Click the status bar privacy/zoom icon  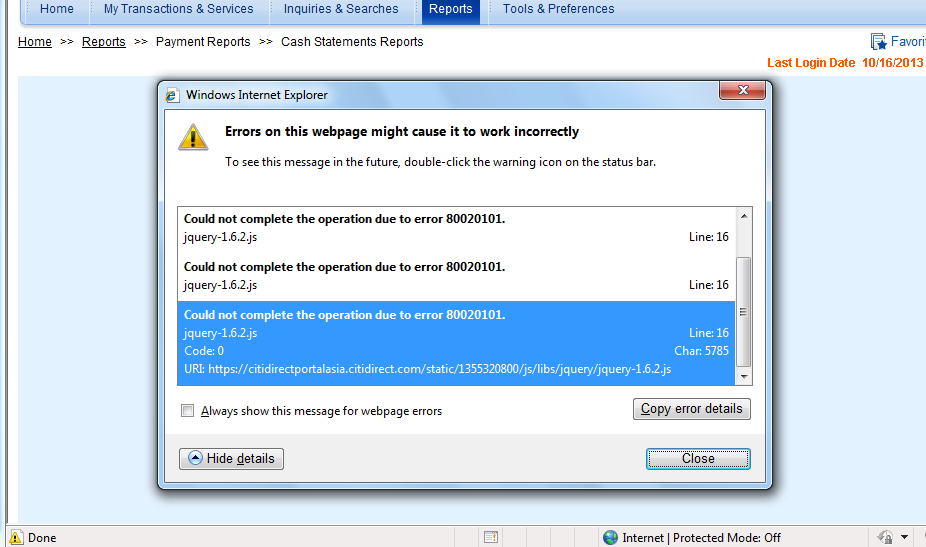pyautogui.click(x=885, y=537)
